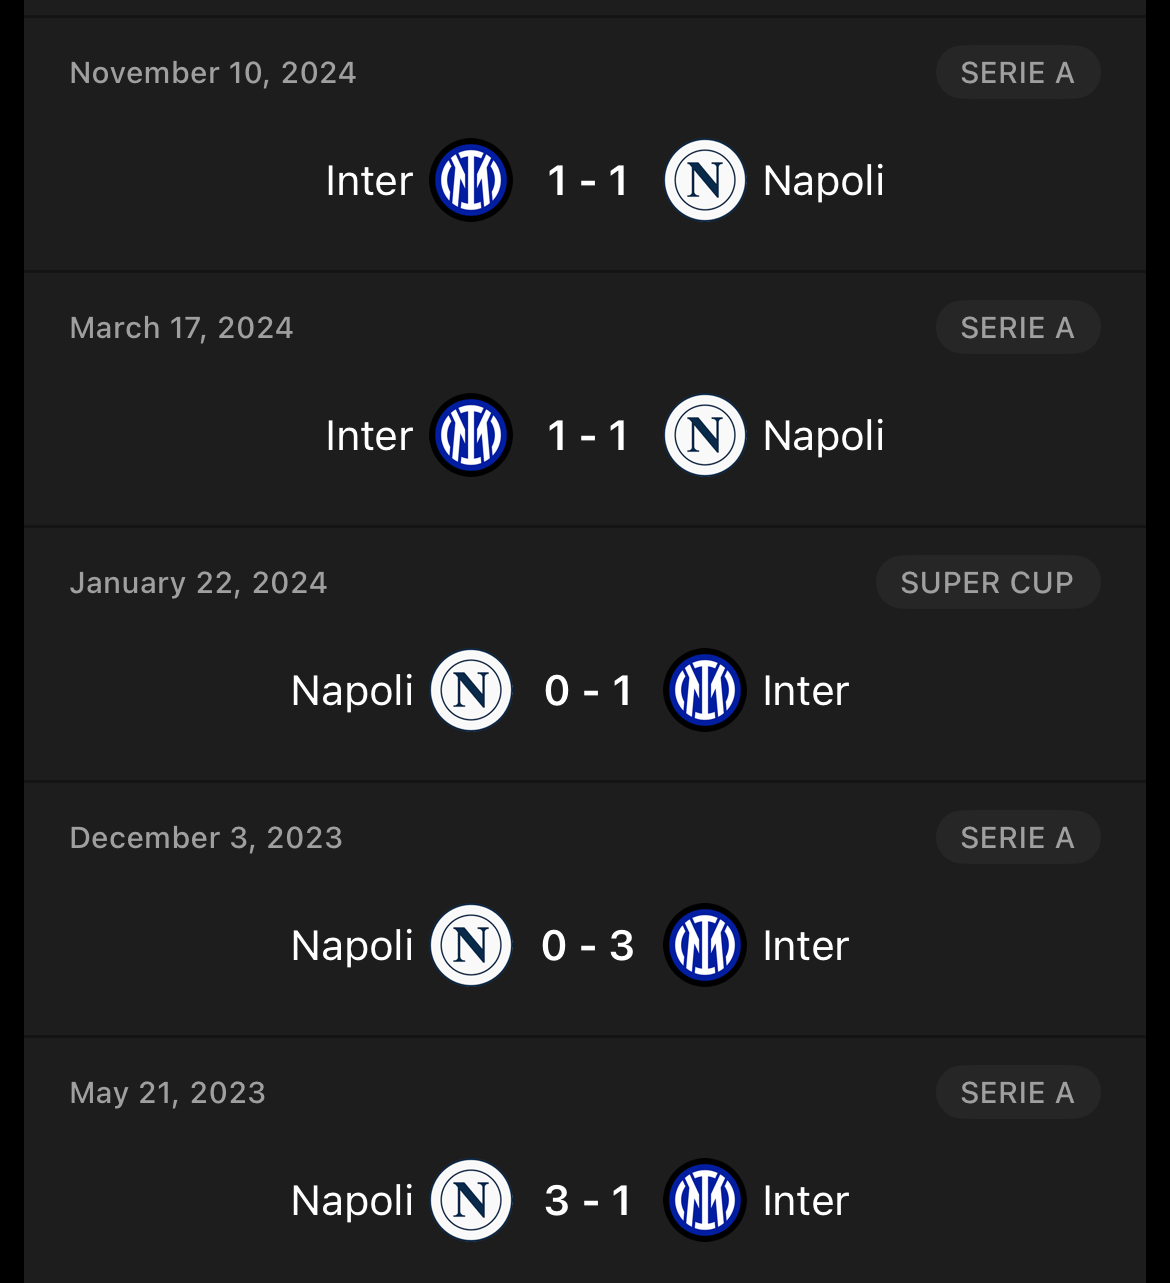Tap Napoli crest in December 3, 2023 match
This screenshot has width=1170, height=1283.
pyautogui.click(x=471, y=946)
